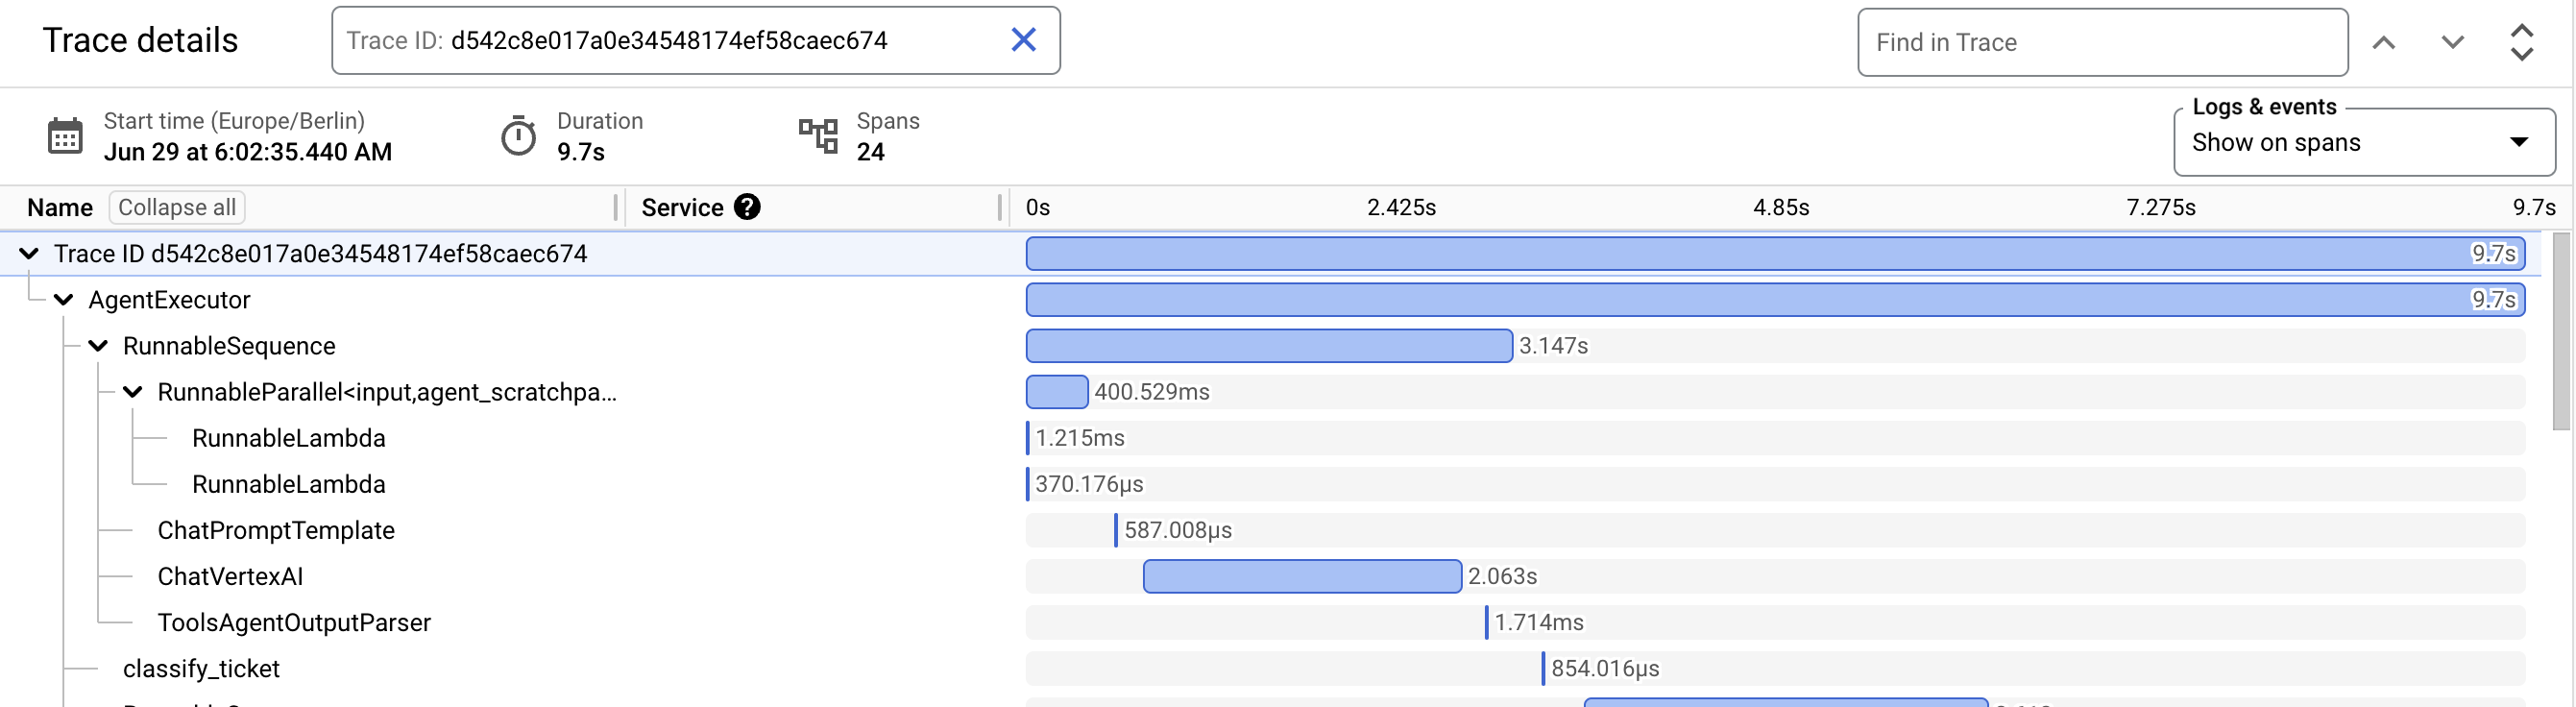Click the Spans hierarchy icon
The height and width of the screenshot is (707, 2576).
click(x=818, y=136)
